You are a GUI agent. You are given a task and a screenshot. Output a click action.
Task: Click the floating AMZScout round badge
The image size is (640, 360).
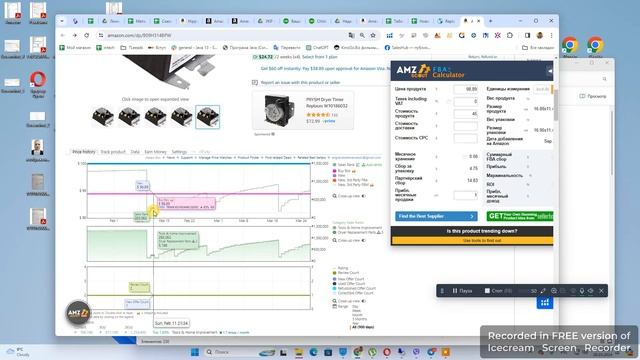(78, 313)
